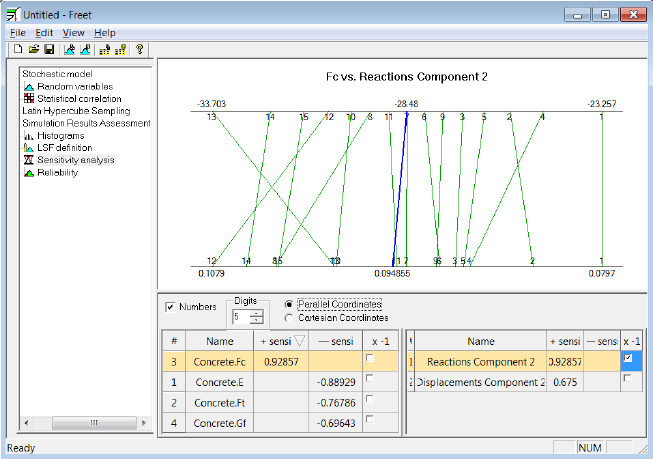Click the New file toolbar icon
653x459 pixels.
(x=17, y=50)
